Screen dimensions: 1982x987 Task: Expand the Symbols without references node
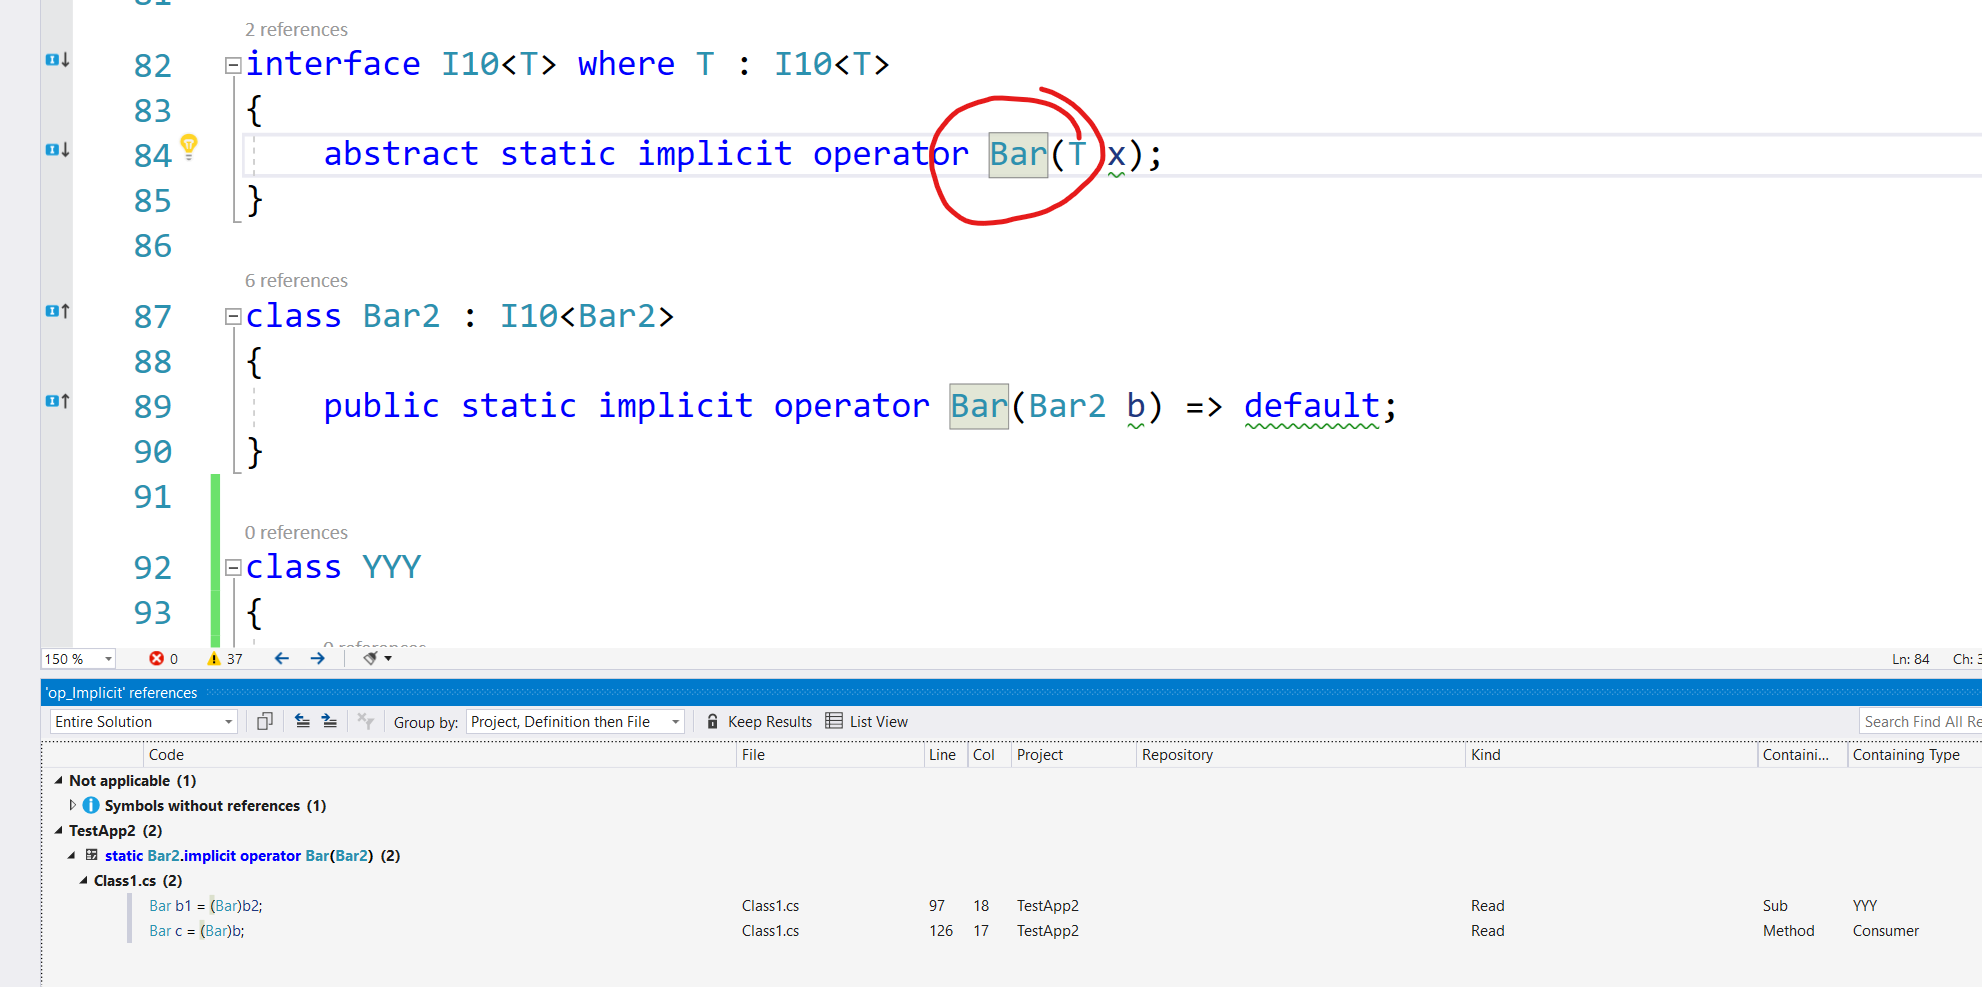pos(72,805)
